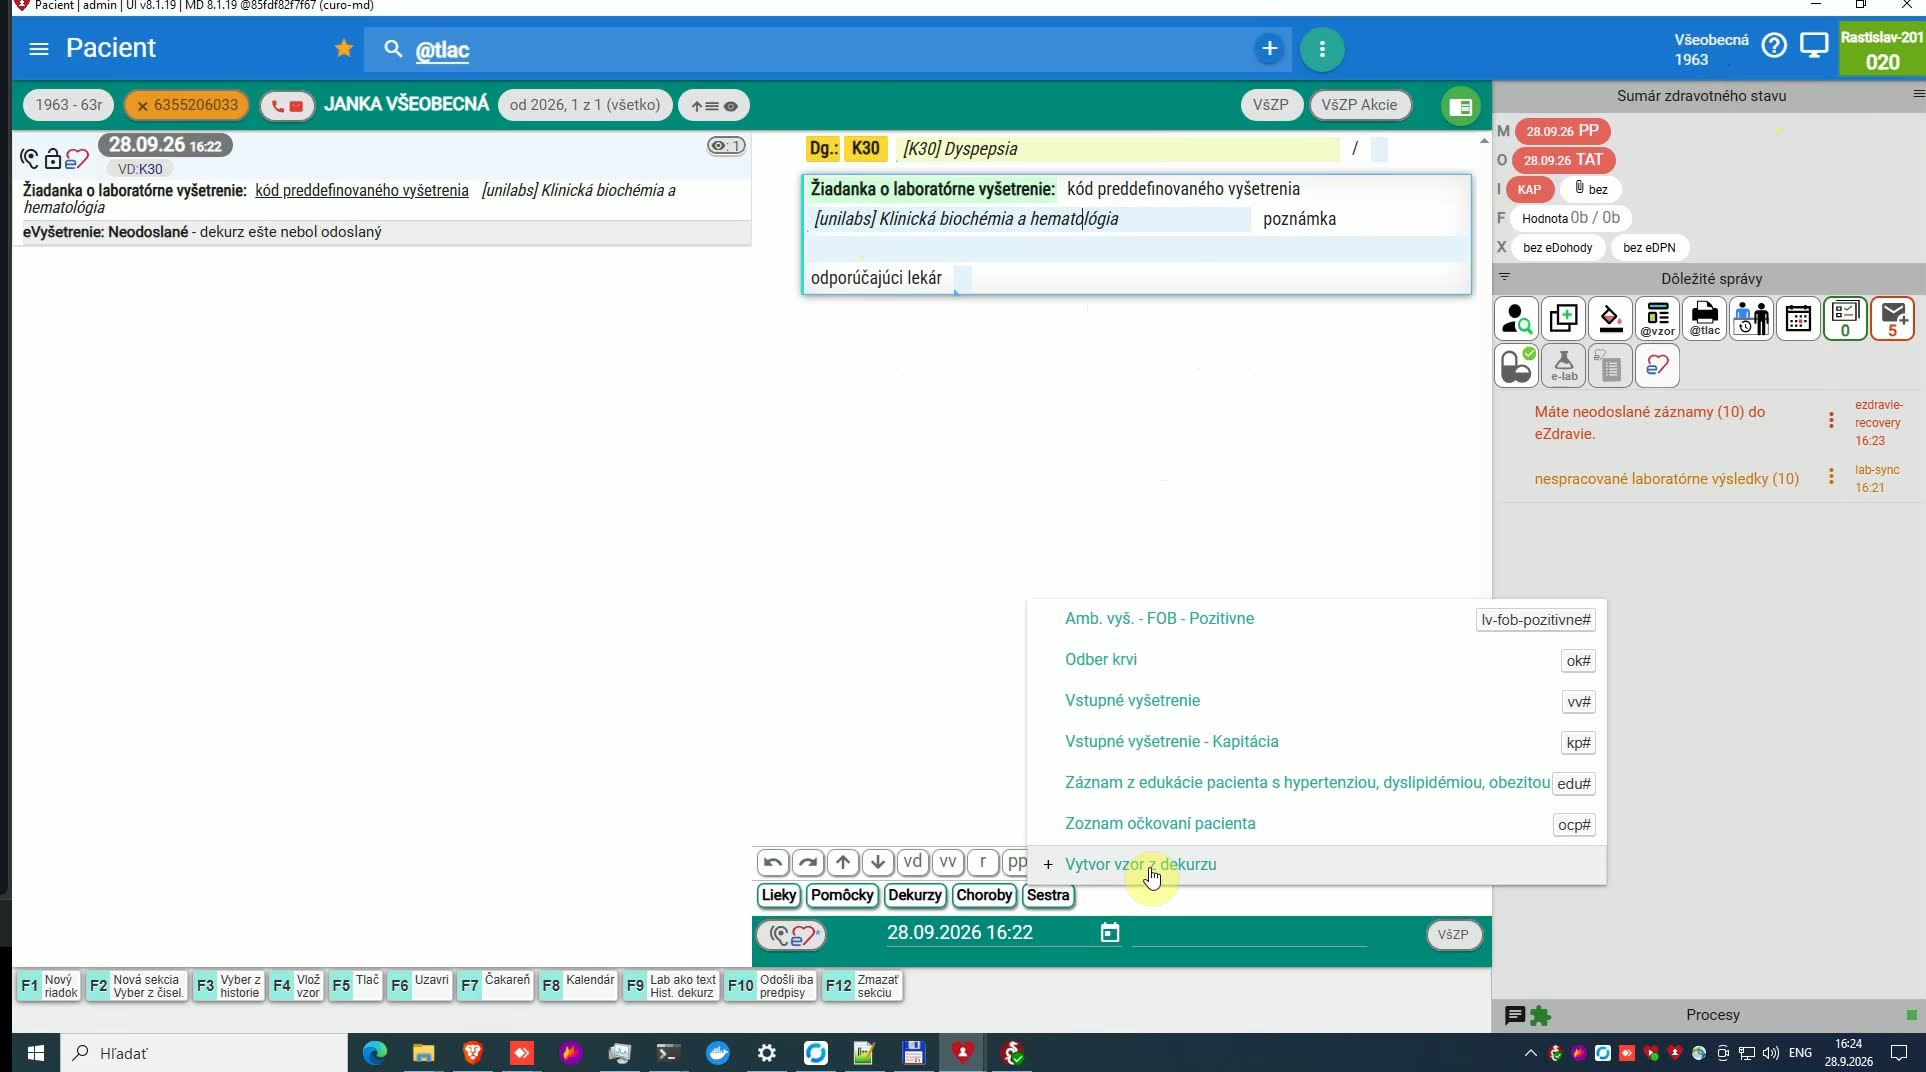
Task: Open the waiting room reception icon
Action: pyautogui.click(x=1751, y=319)
